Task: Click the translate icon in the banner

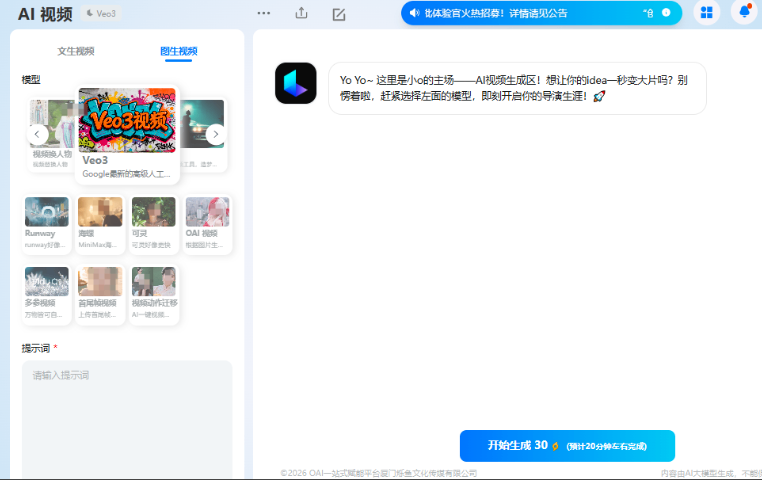Action: 648,13
